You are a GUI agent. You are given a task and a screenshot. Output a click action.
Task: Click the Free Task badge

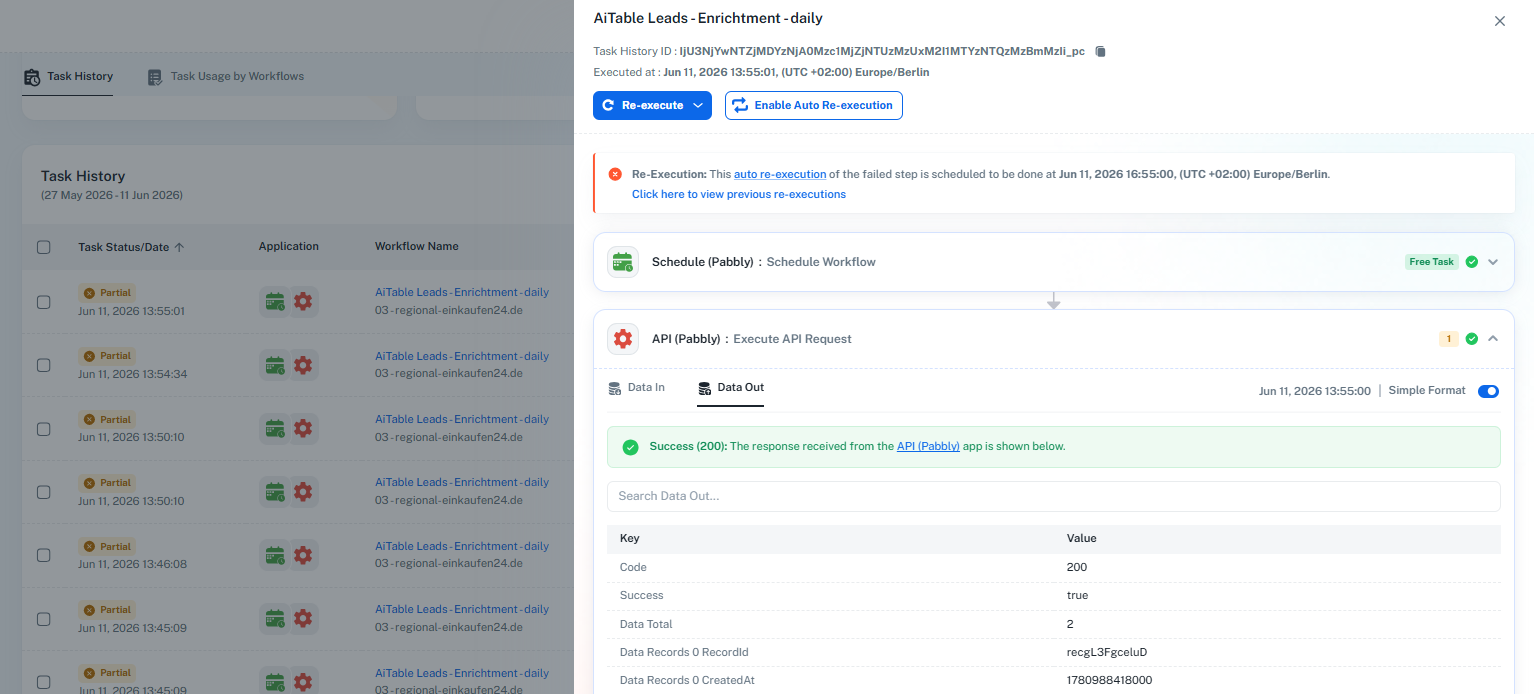pos(1431,262)
